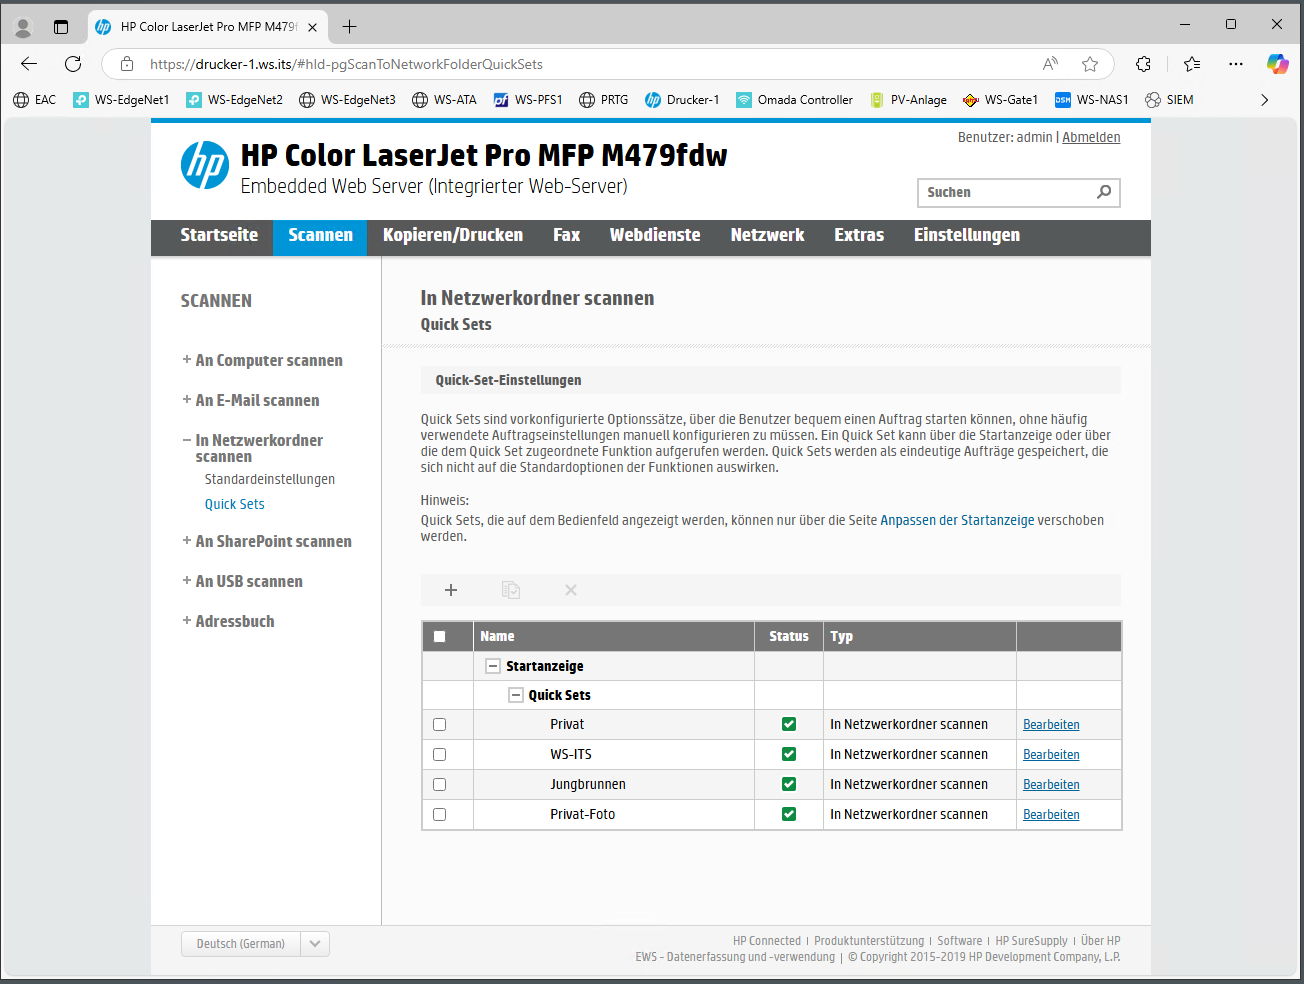Screen dimensions: 1304x984
Task: Click the Suchen search field
Action: click(1019, 192)
